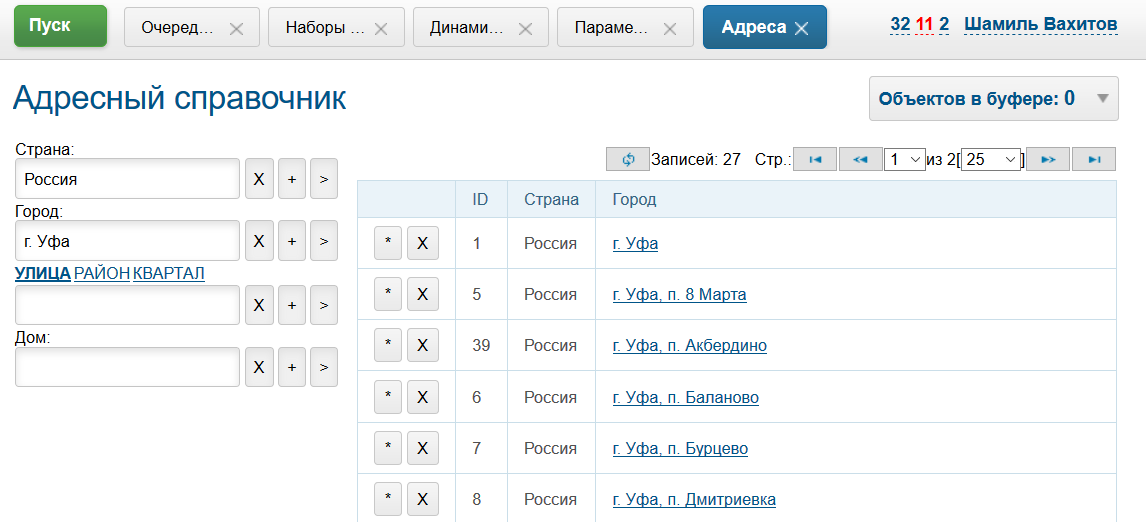Switch to the КВАРТАЛ address mode
This screenshot has height=522, width=1146.
pos(169,273)
